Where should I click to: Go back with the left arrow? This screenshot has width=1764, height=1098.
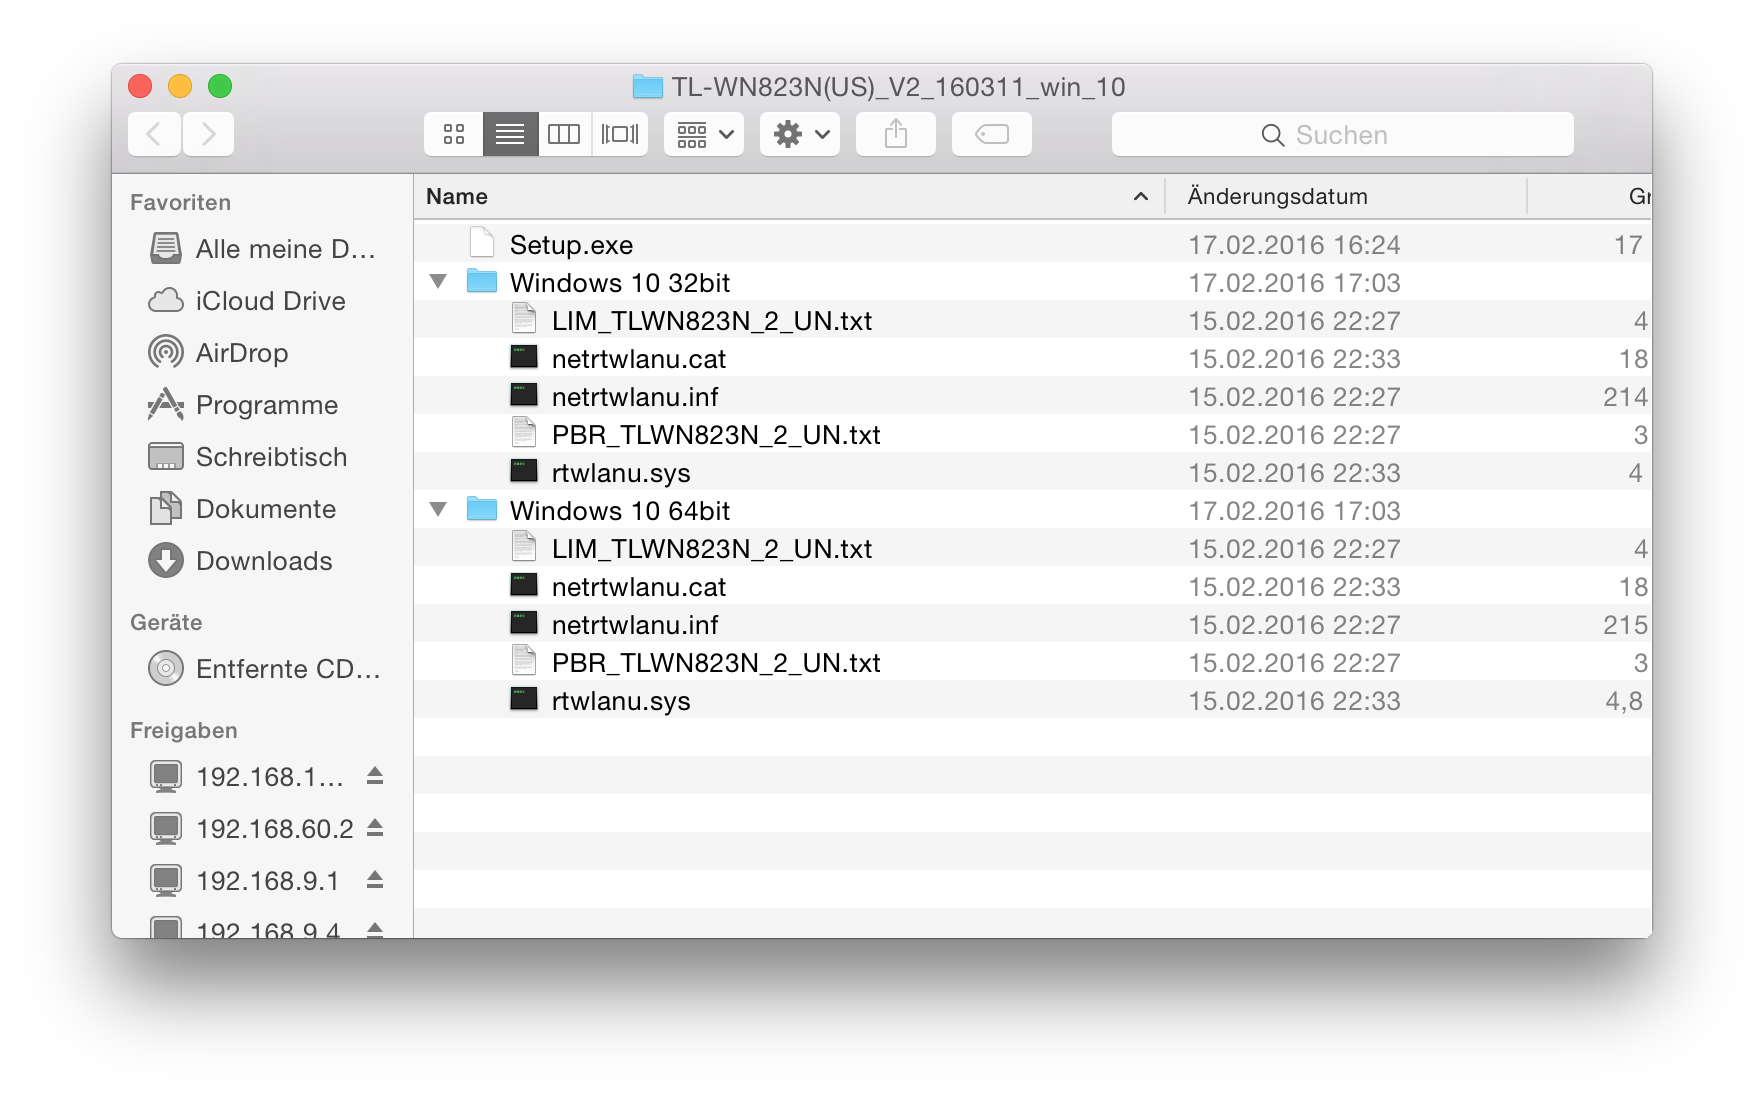pyautogui.click(x=154, y=134)
